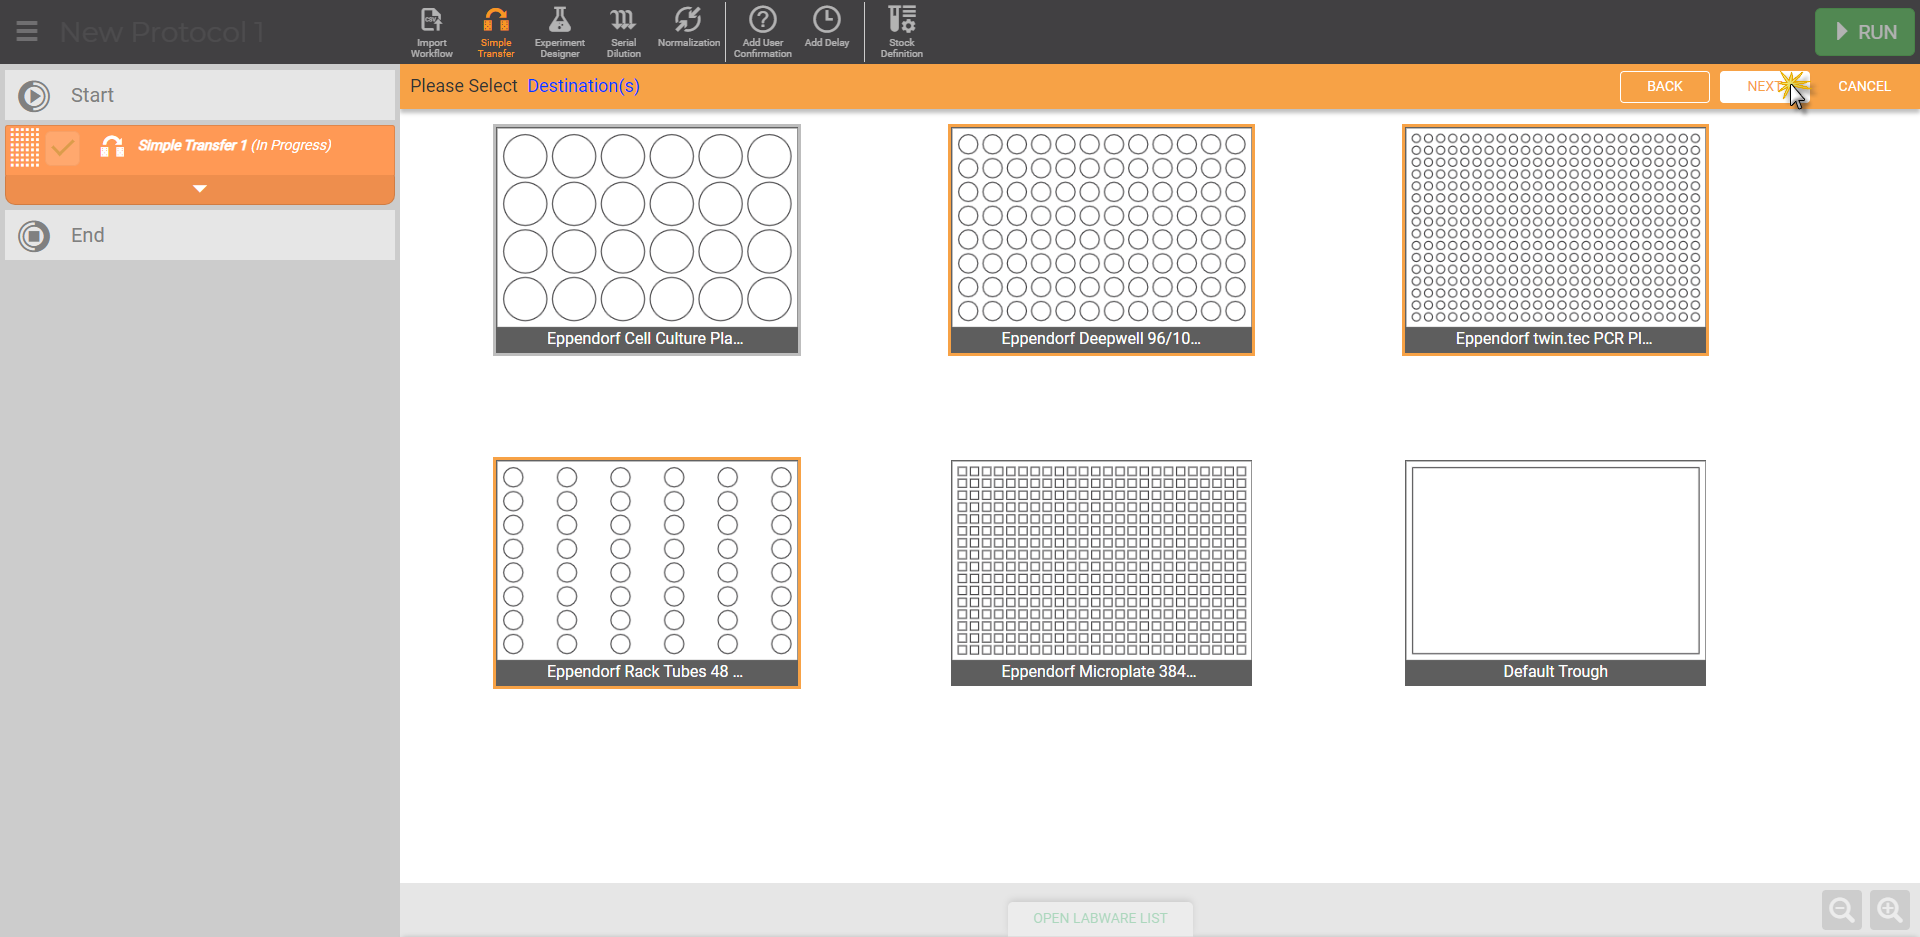The width and height of the screenshot is (1920, 937).
Task: Click the Start play icon
Action: tap(34, 96)
